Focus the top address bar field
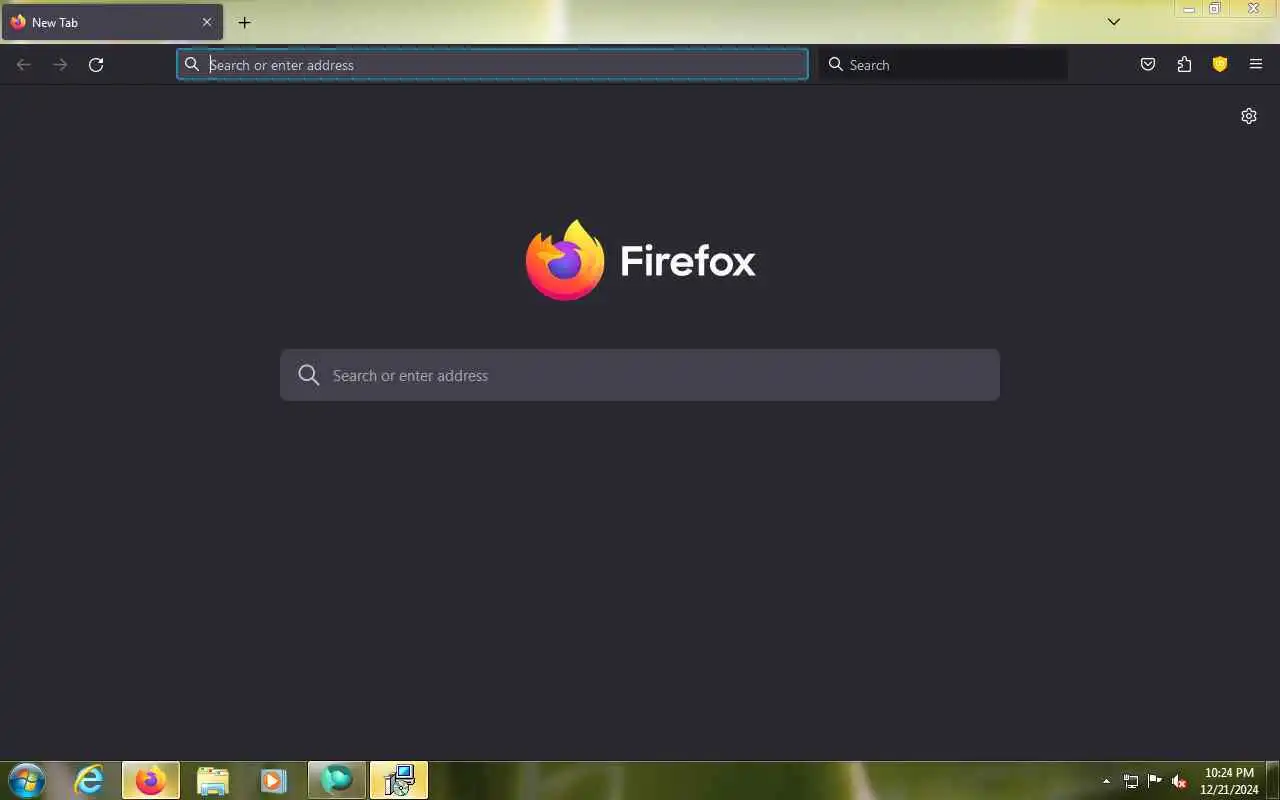Viewport: 1280px width, 800px height. click(x=492, y=65)
